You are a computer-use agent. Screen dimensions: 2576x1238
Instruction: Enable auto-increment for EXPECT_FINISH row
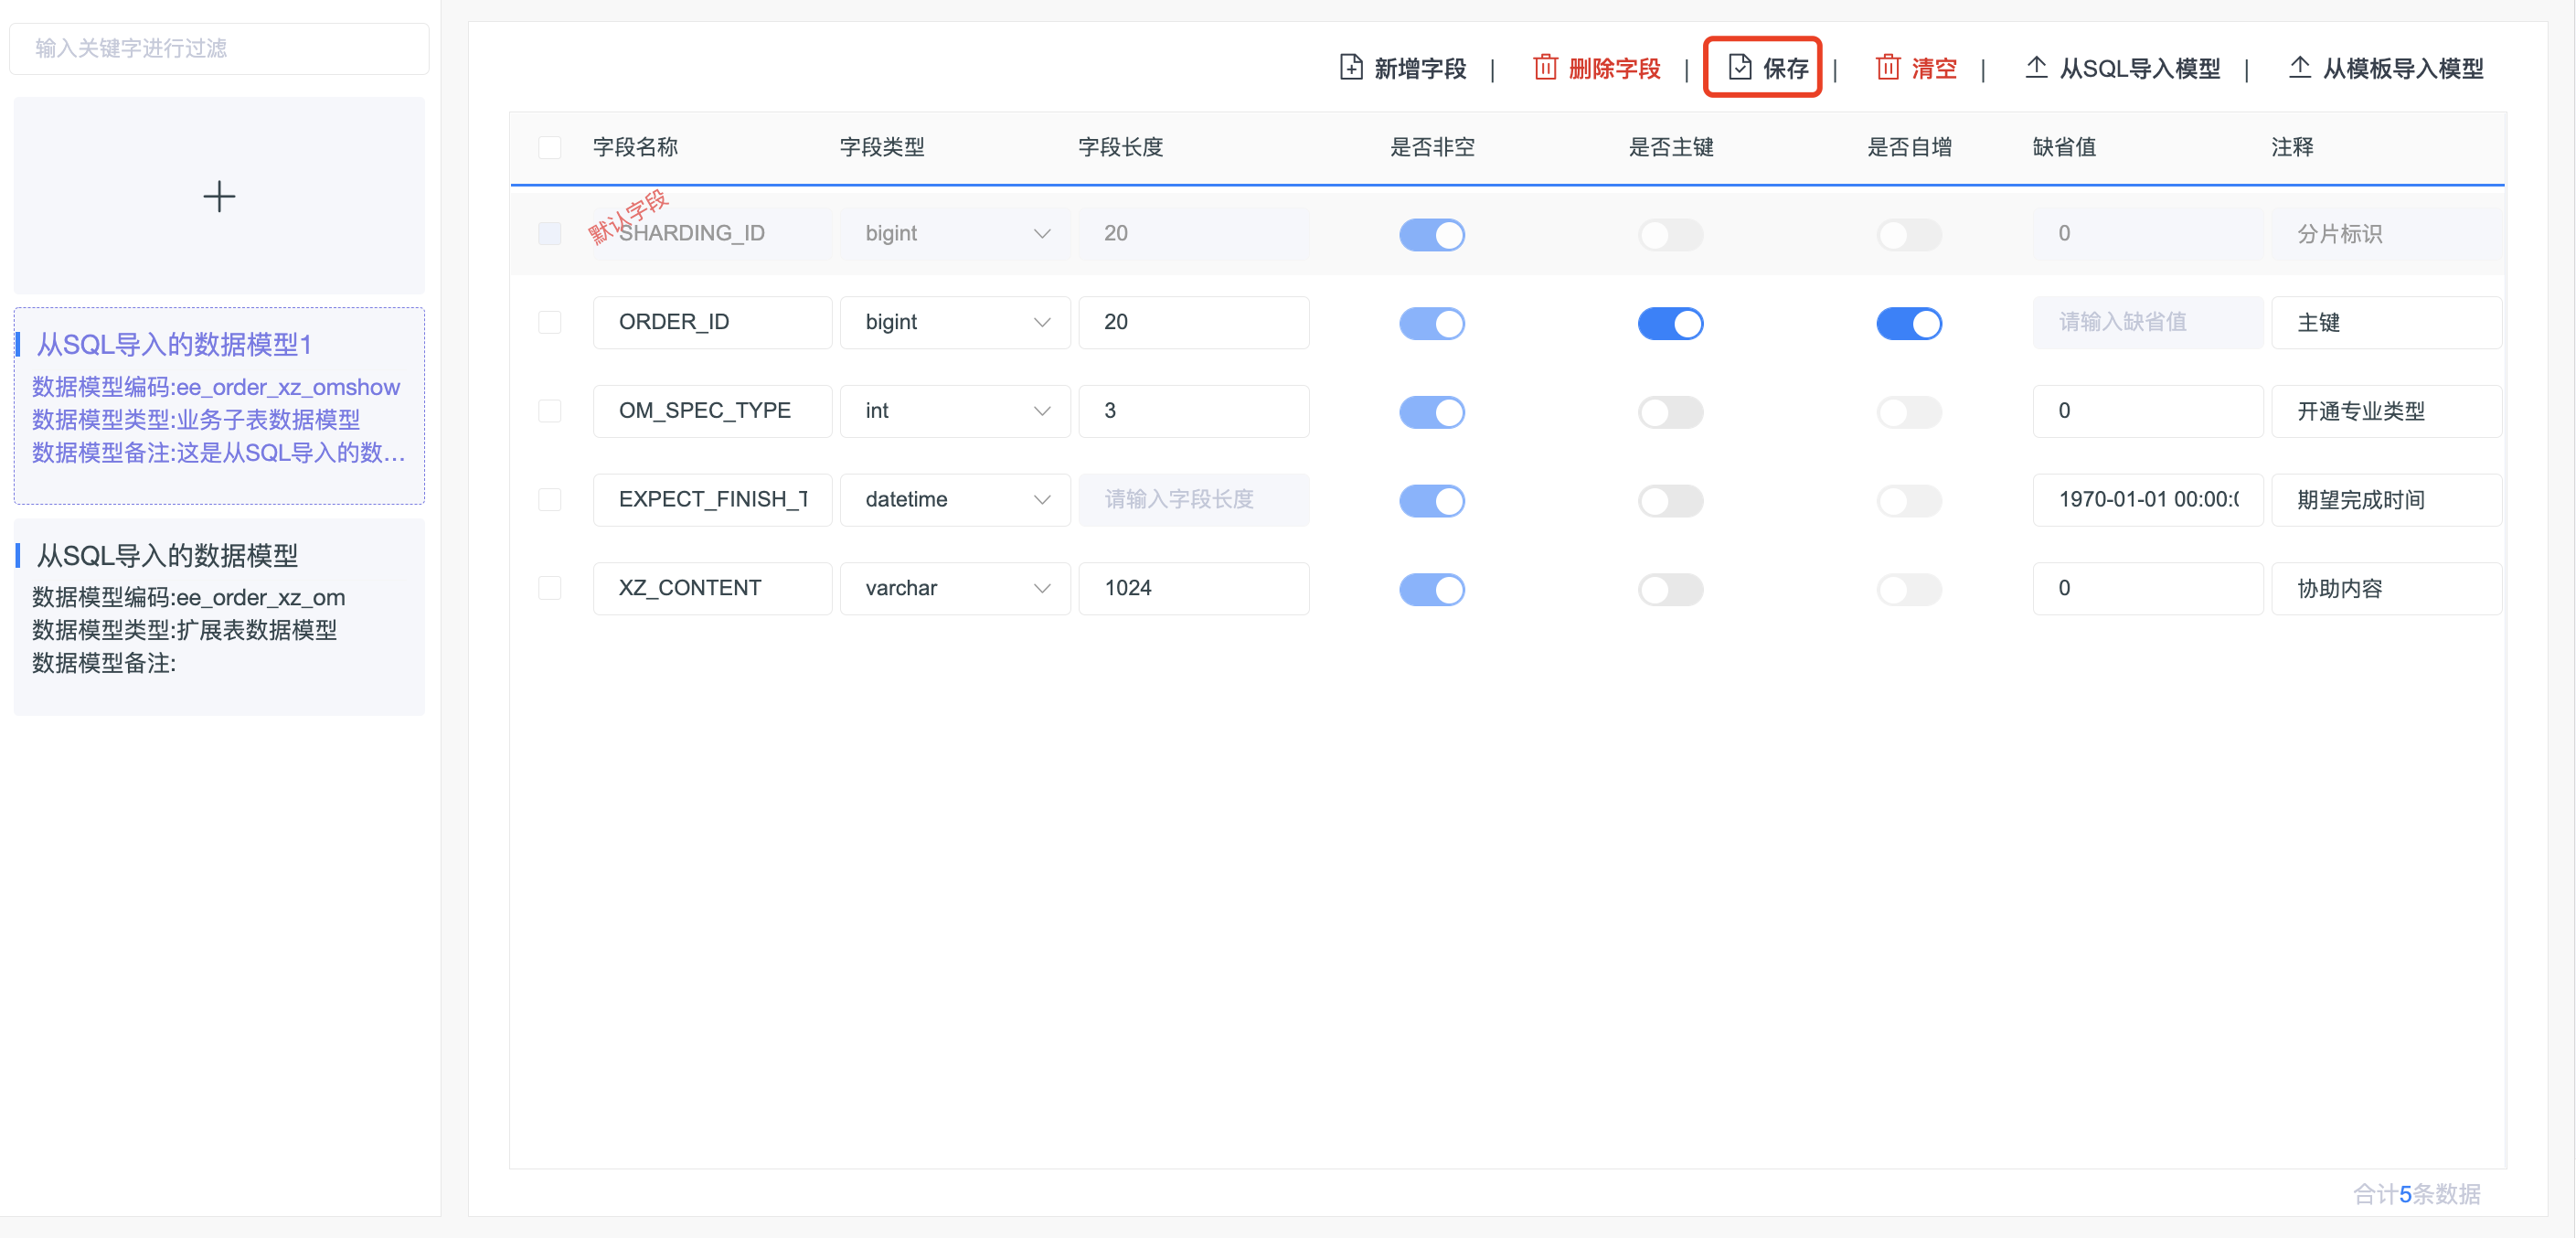(x=1909, y=500)
